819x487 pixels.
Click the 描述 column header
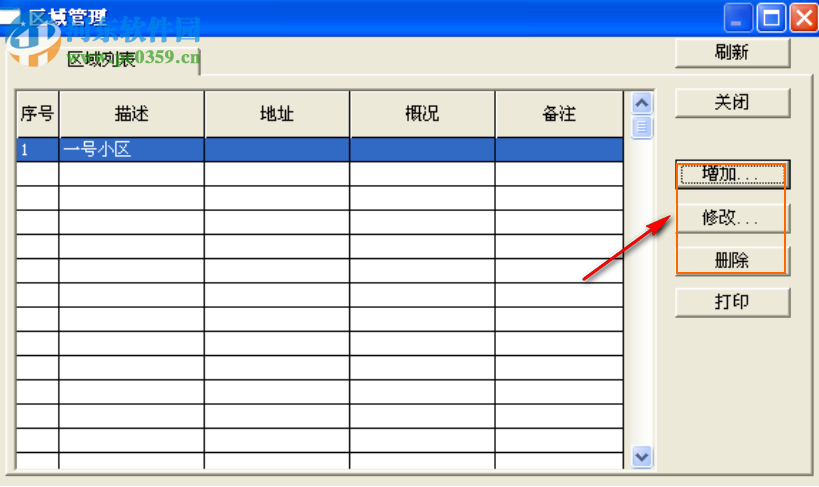tap(132, 114)
